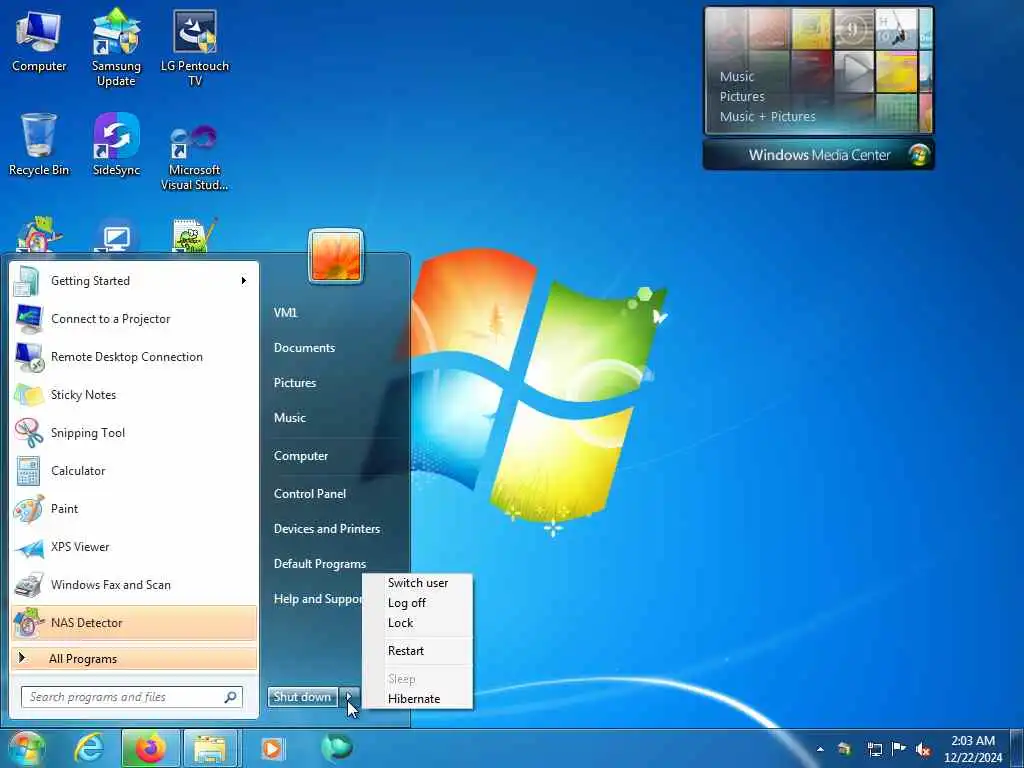This screenshot has width=1024, height=768.
Task: Click the Paint palette icon
Action: pos(29,509)
